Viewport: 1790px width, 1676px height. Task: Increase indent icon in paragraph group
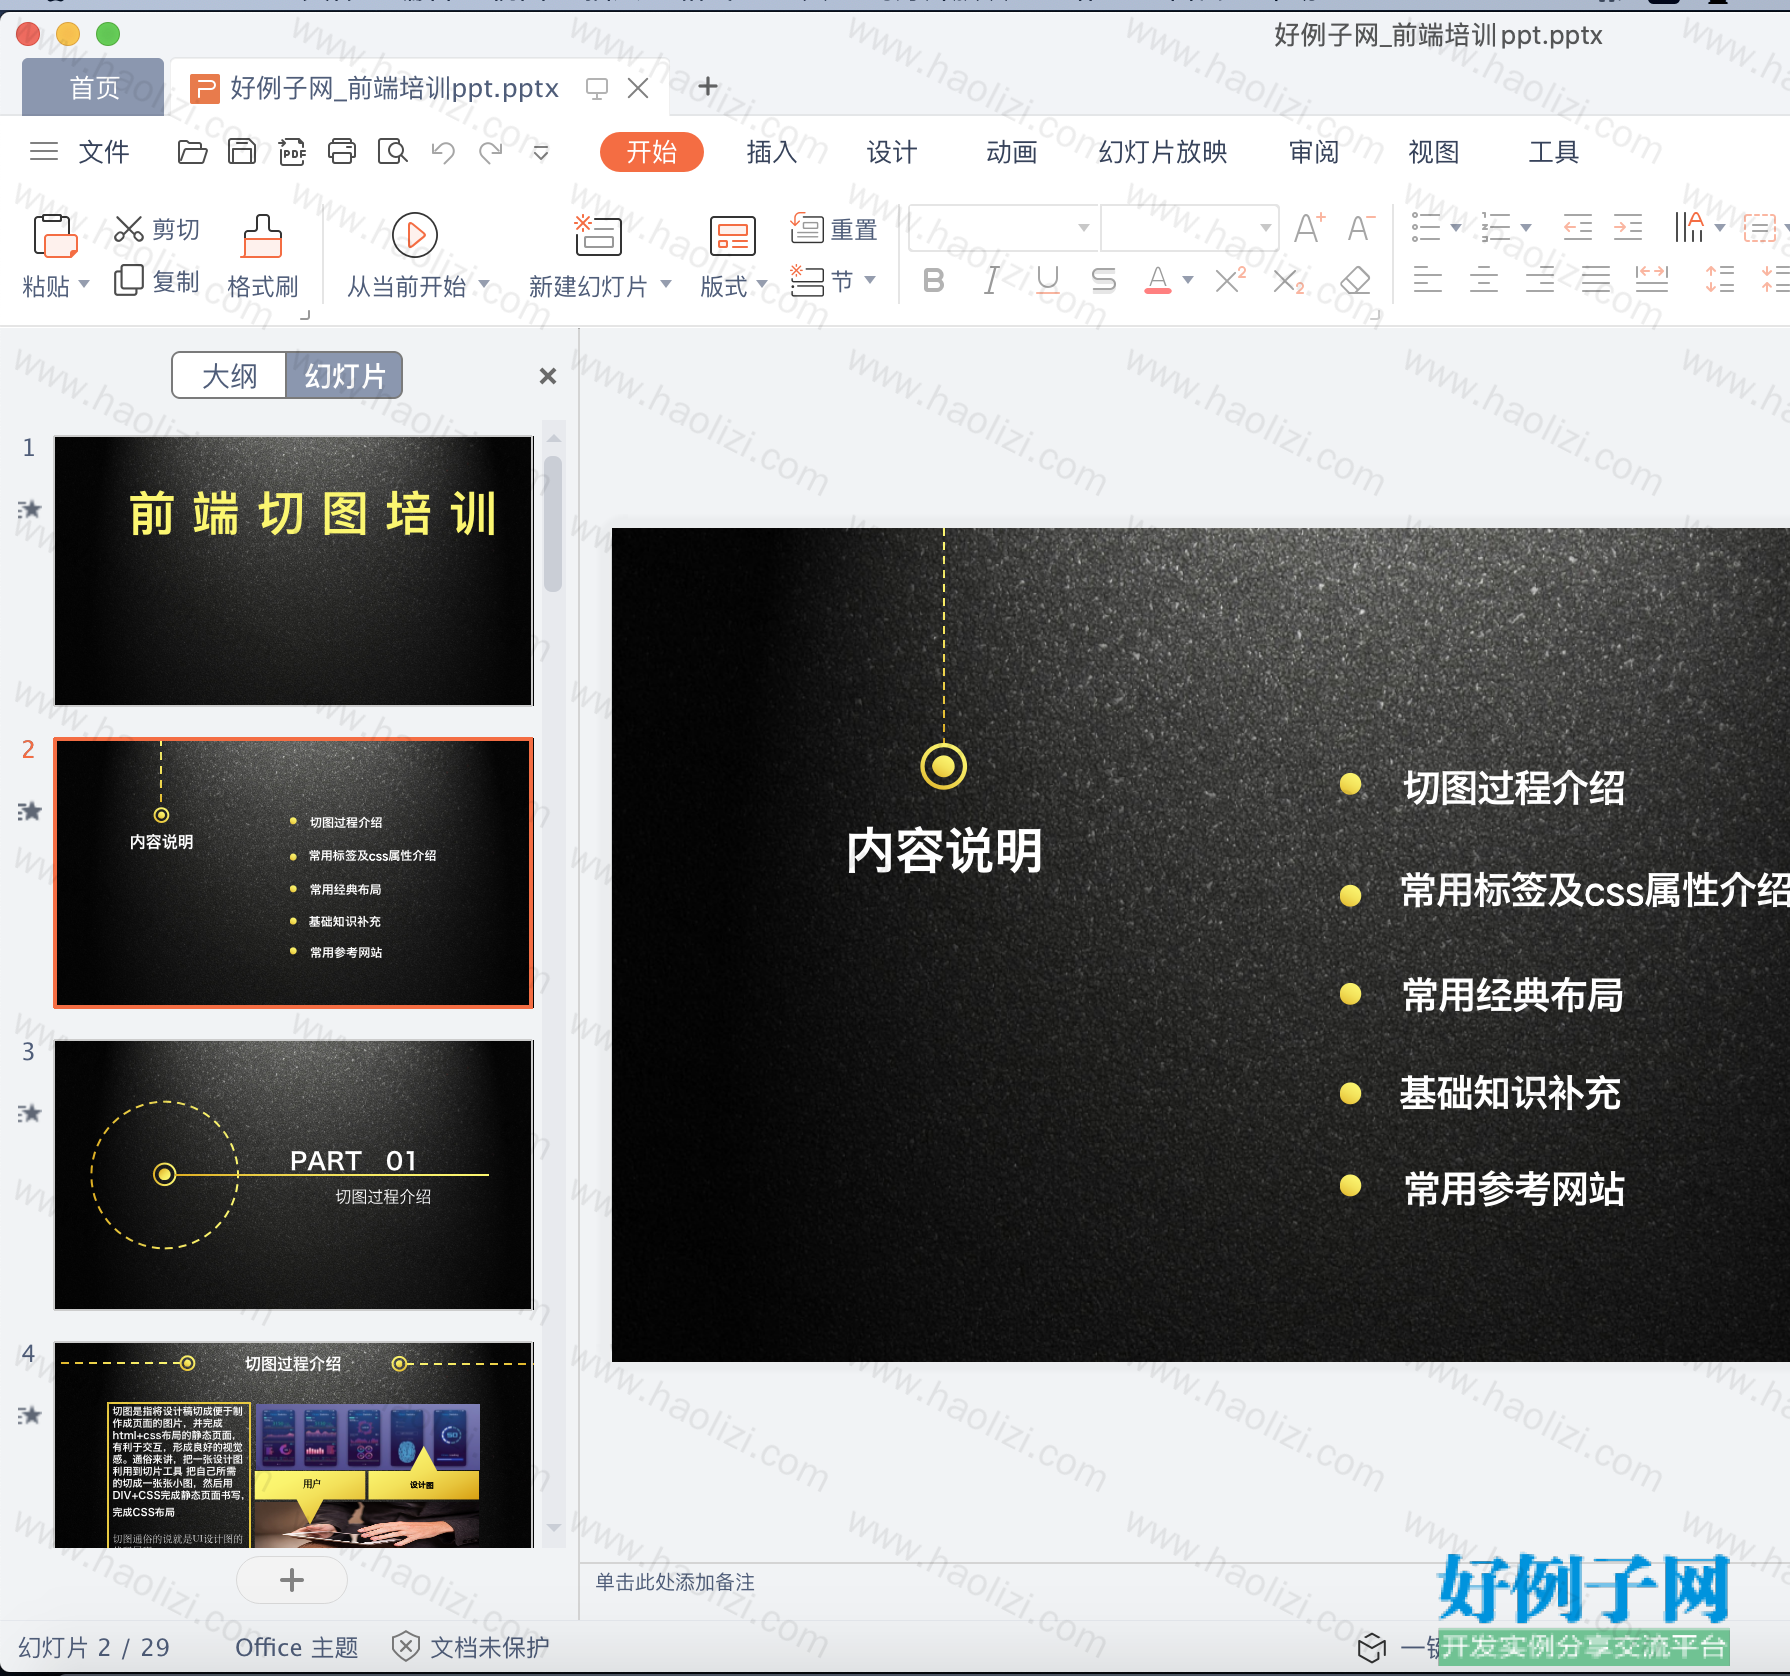click(x=1628, y=228)
